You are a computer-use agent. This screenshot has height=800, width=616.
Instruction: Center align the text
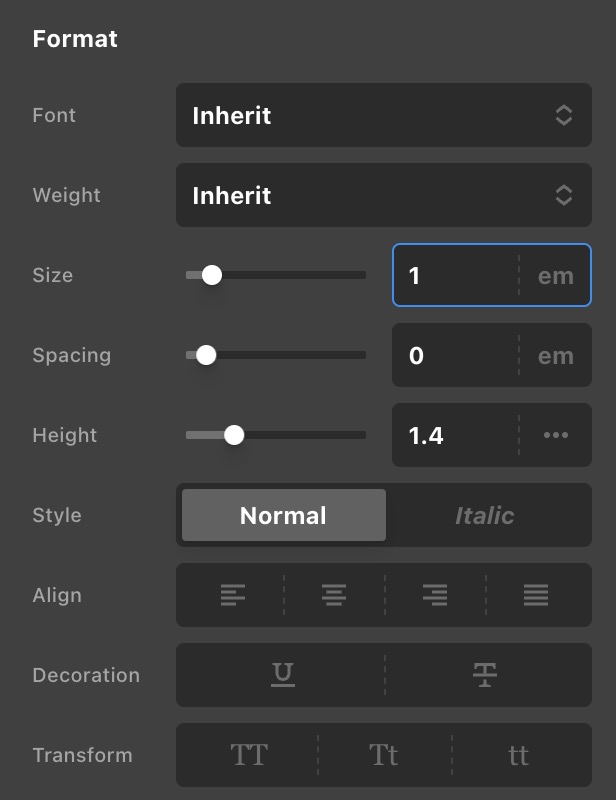[x=334, y=595]
